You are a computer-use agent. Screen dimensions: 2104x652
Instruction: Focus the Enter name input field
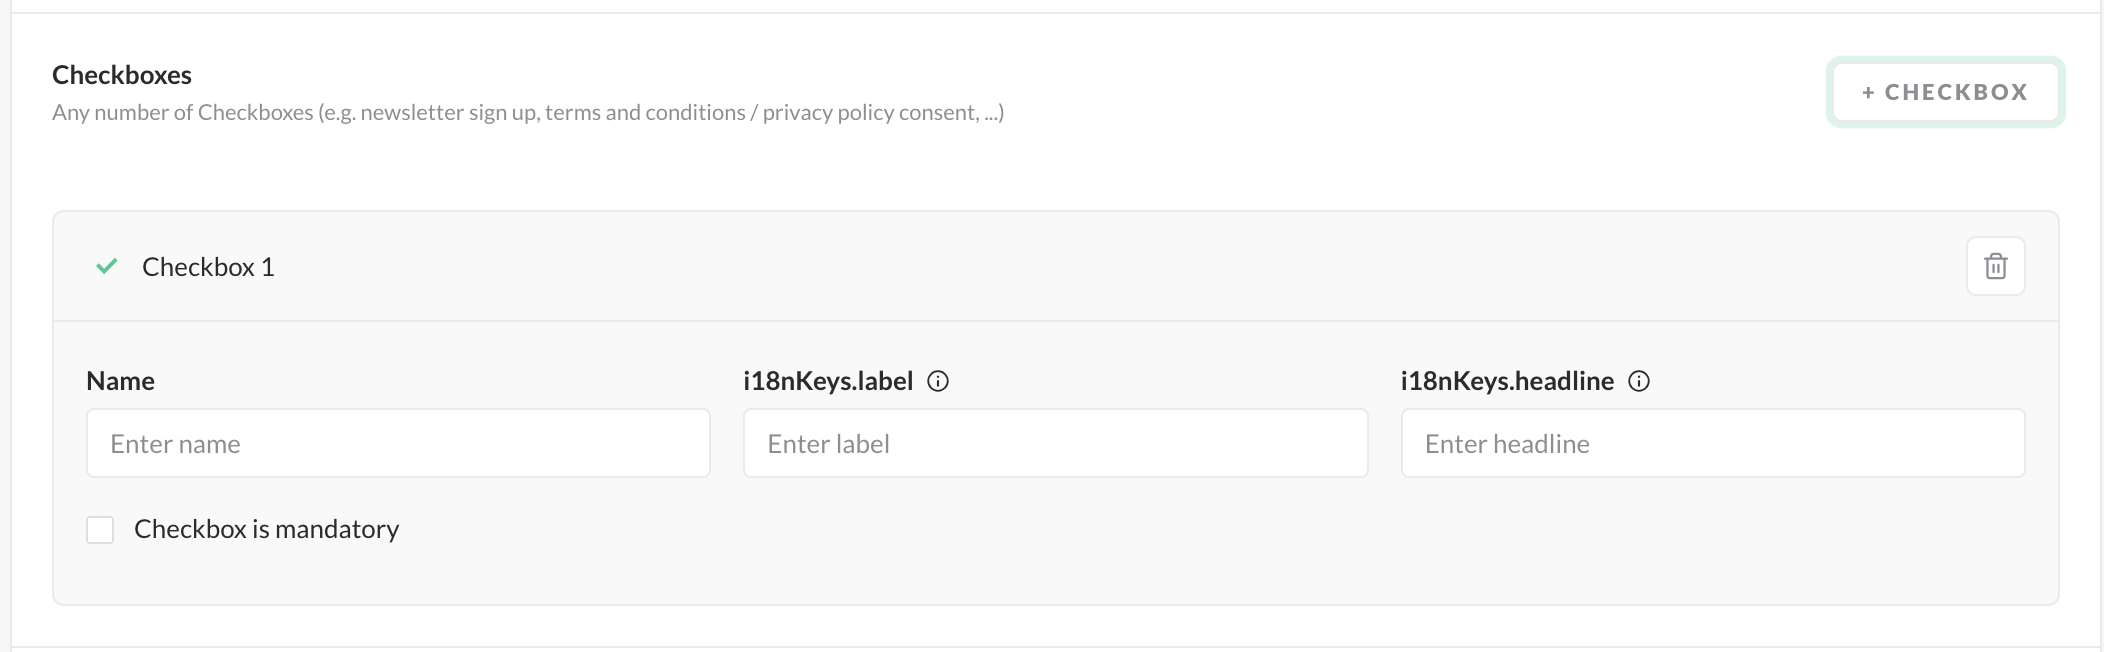398,443
